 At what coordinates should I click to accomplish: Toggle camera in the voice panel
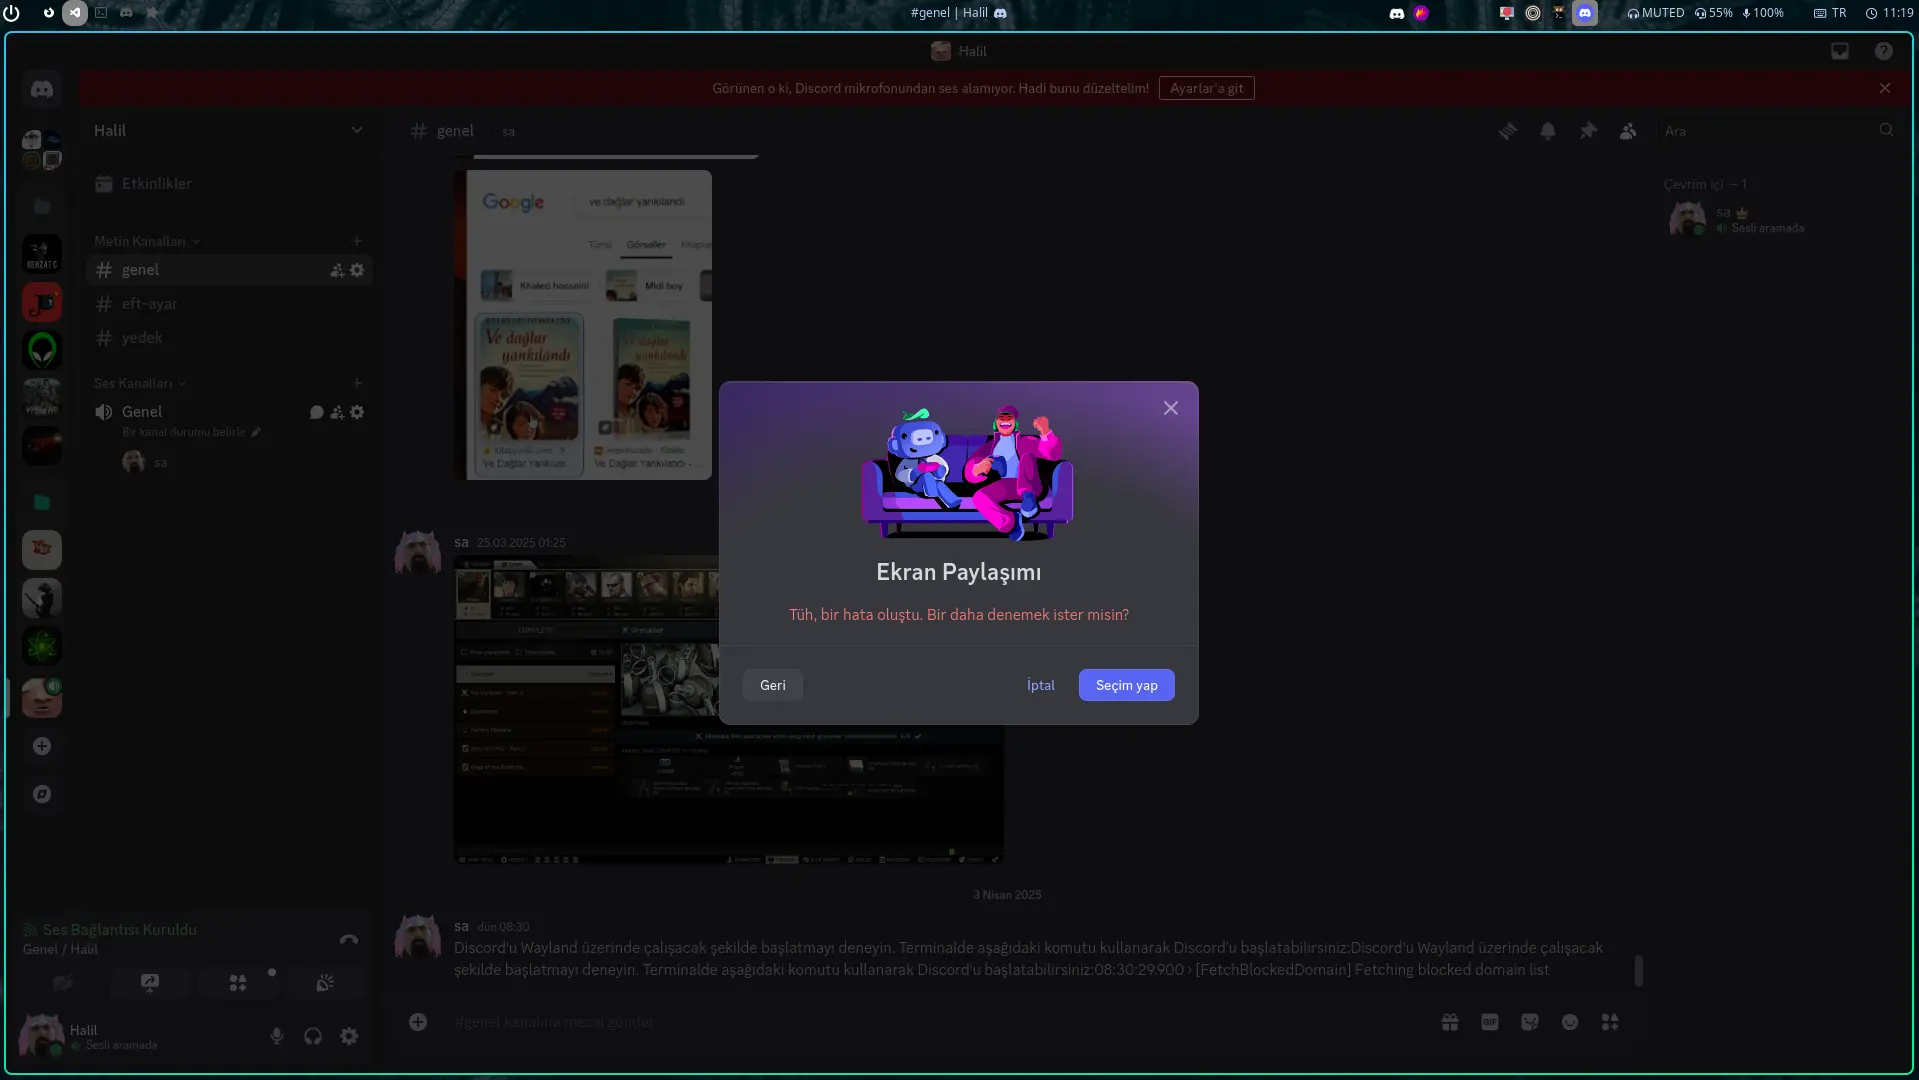(63, 983)
